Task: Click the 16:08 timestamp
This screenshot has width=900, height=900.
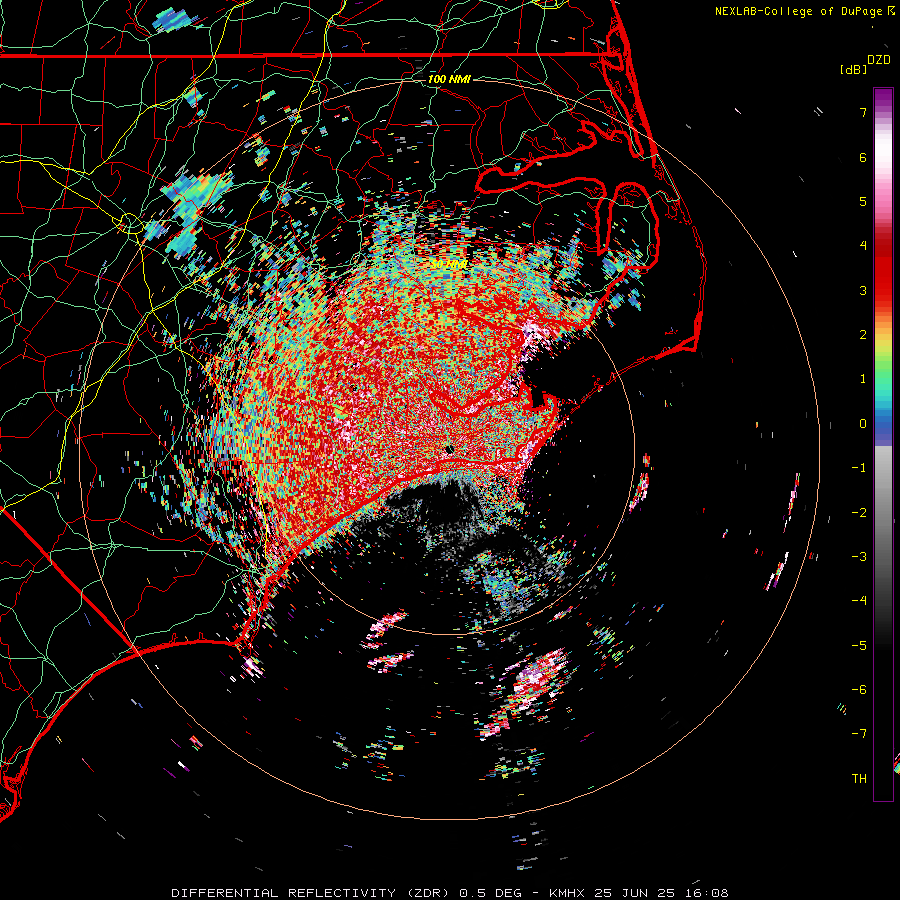Action: coord(705,893)
